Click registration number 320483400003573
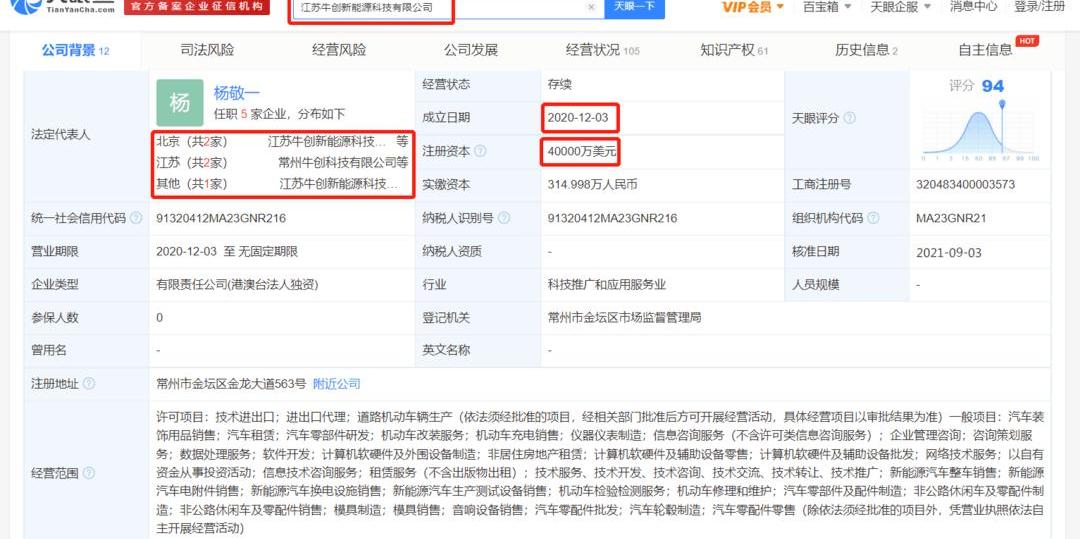 coord(965,184)
